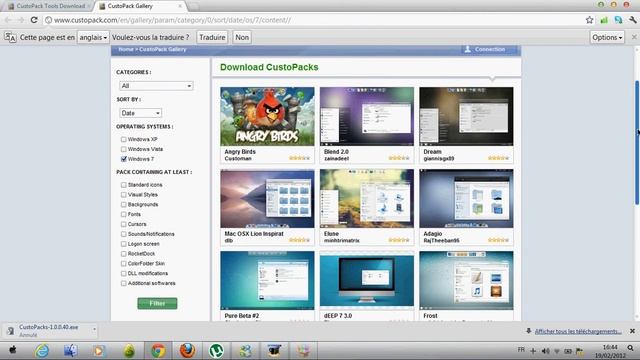Enable the Visual Styles checkbox
Viewport: 640px width, 360px height.
pos(124,195)
